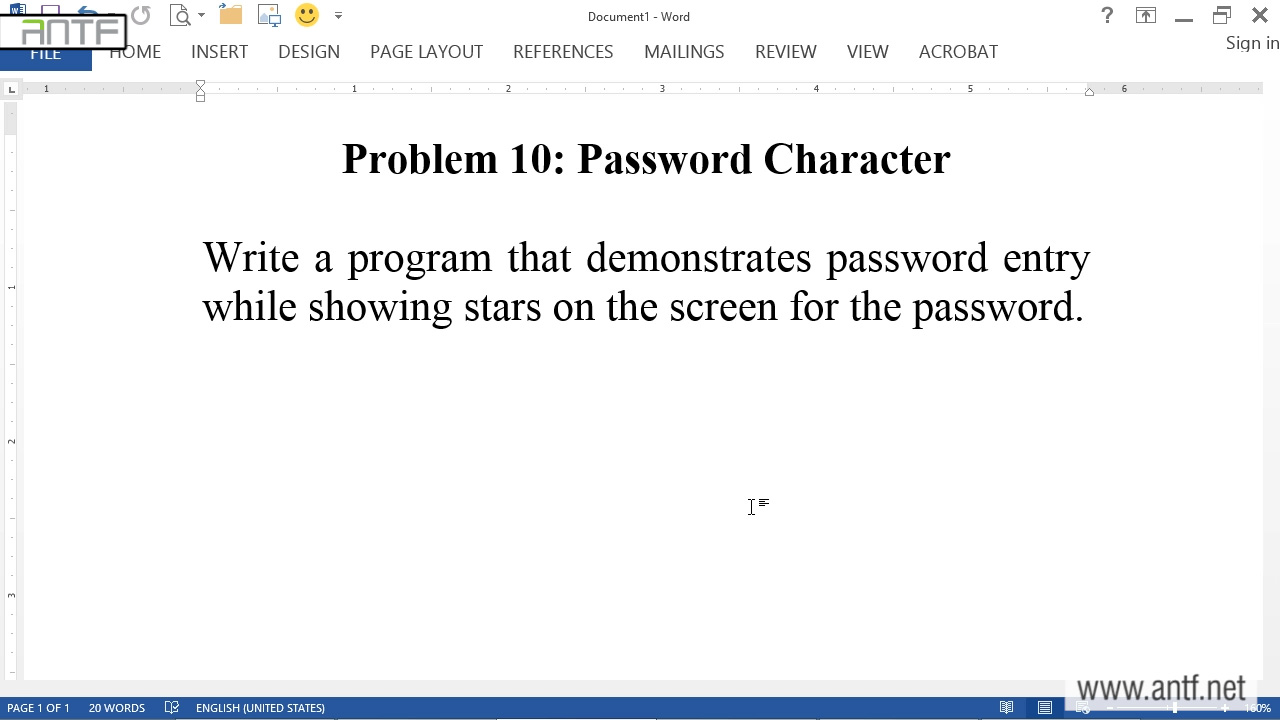Click the proofing errors book icon
1280x720 pixels.
pos(172,708)
